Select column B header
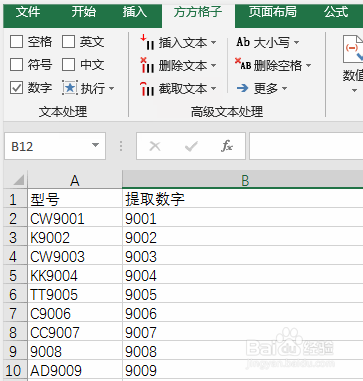The height and width of the screenshot is (381, 363). [243, 180]
